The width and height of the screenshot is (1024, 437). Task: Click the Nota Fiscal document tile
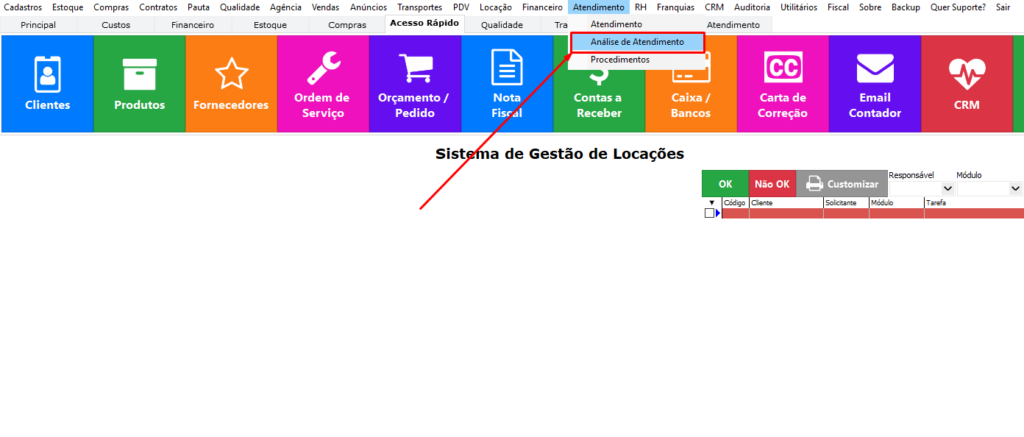[506, 84]
